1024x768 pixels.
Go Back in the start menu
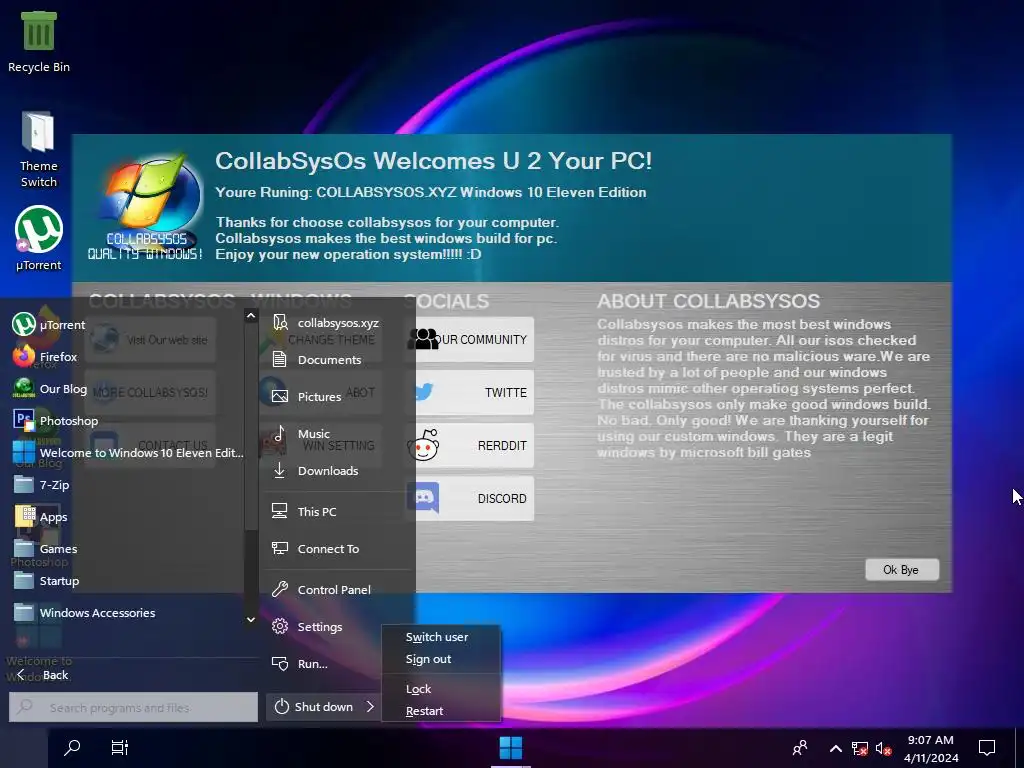[43, 675]
